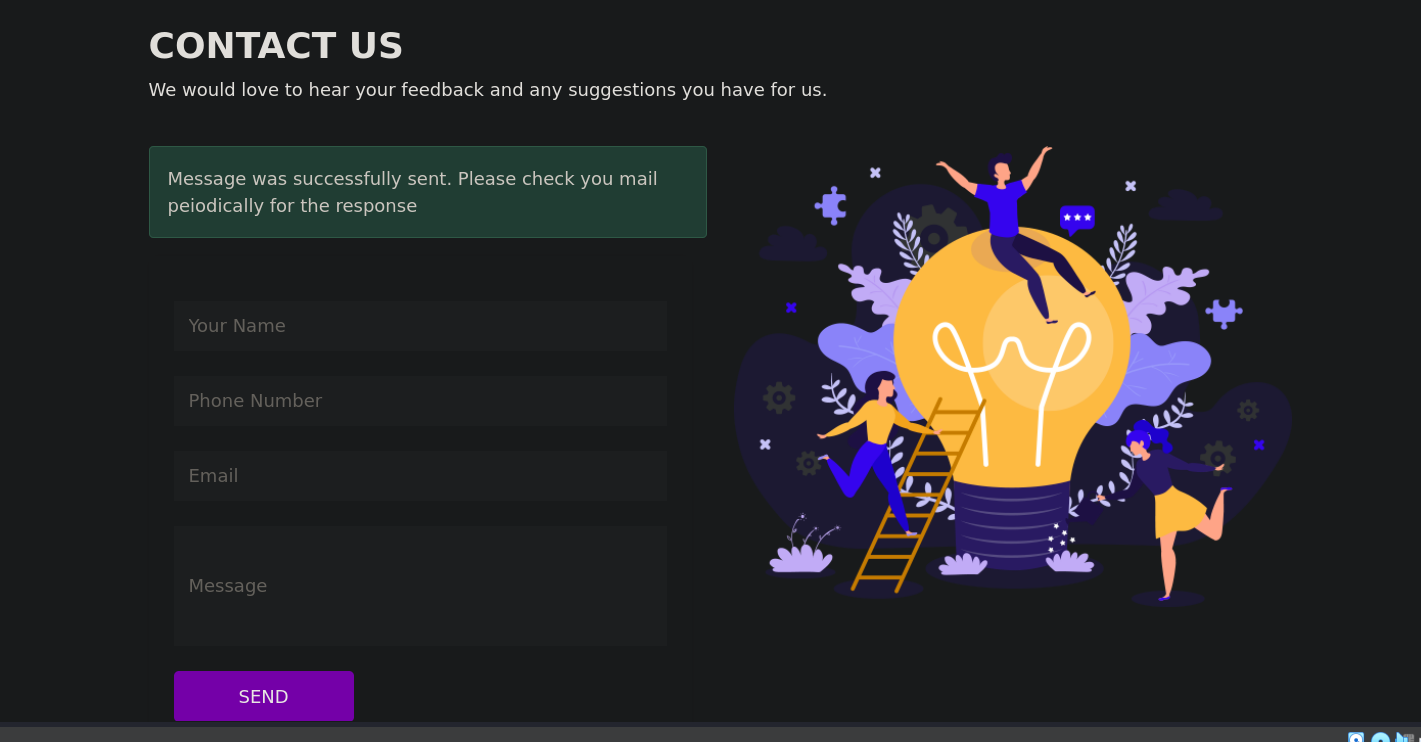Click the woman in the yellow skirt
Image resolution: width=1421 pixels, height=742 pixels.
(x=1170, y=500)
